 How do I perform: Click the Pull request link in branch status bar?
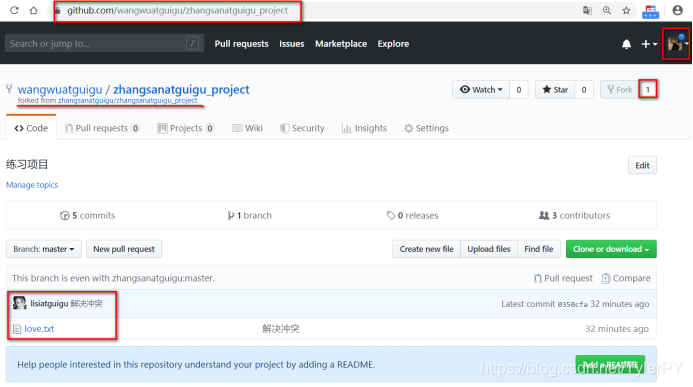563,278
